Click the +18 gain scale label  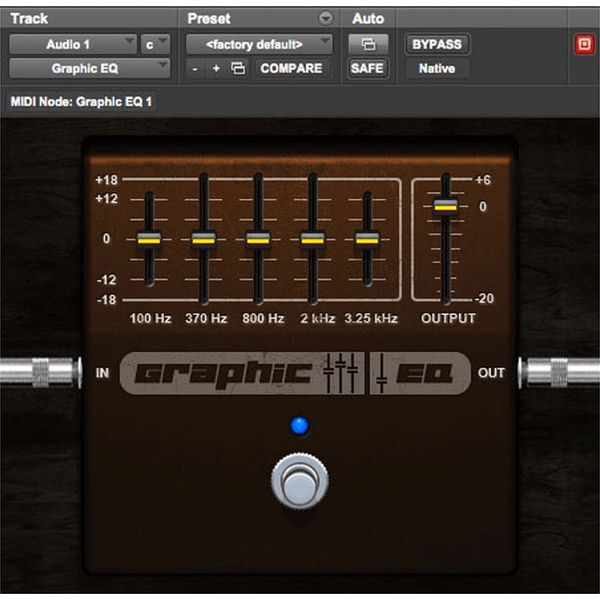(106, 180)
